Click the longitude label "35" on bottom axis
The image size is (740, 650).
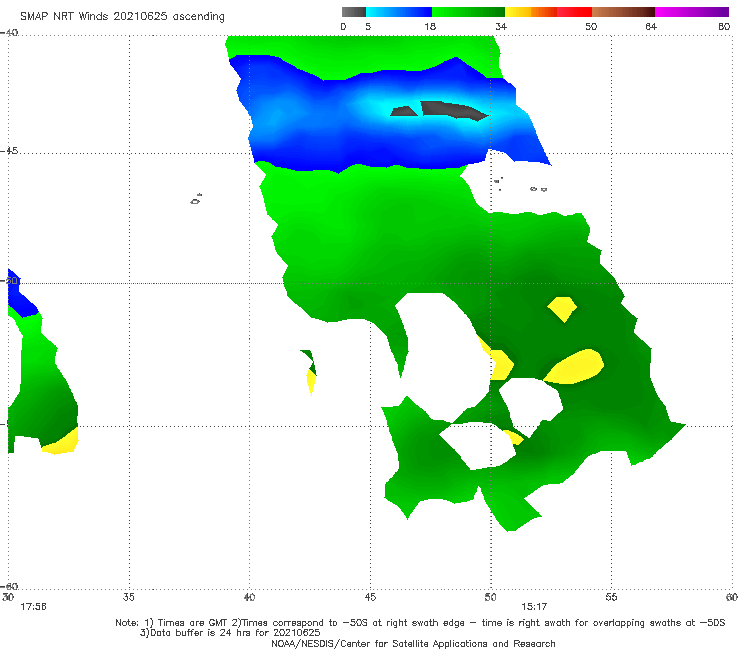(129, 597)
